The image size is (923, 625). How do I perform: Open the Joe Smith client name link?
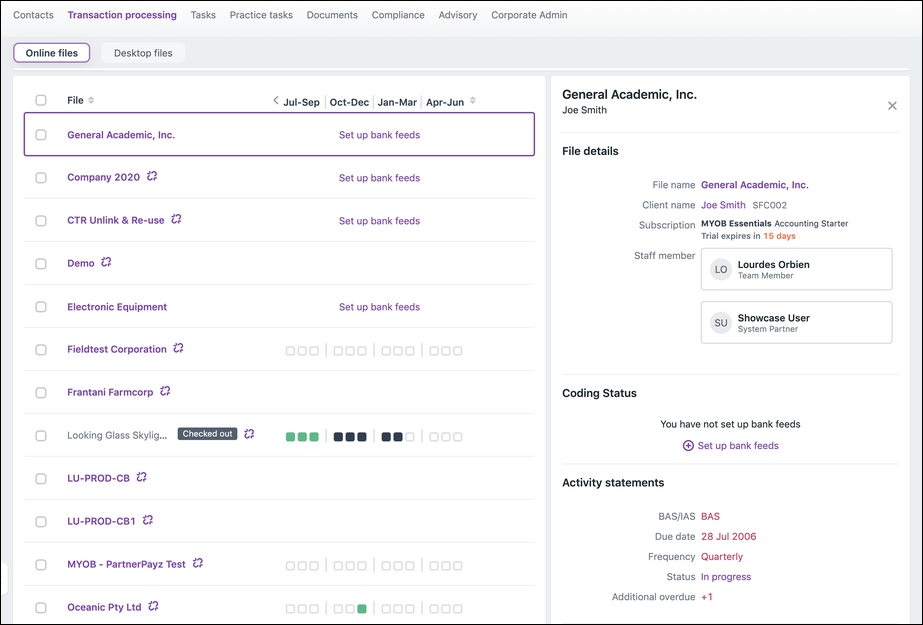point(723,205)
